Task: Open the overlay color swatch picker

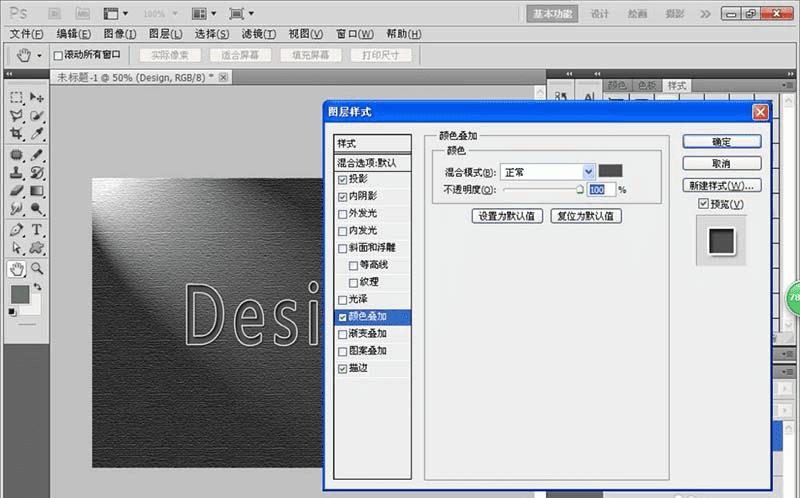Action: [610, 171]
